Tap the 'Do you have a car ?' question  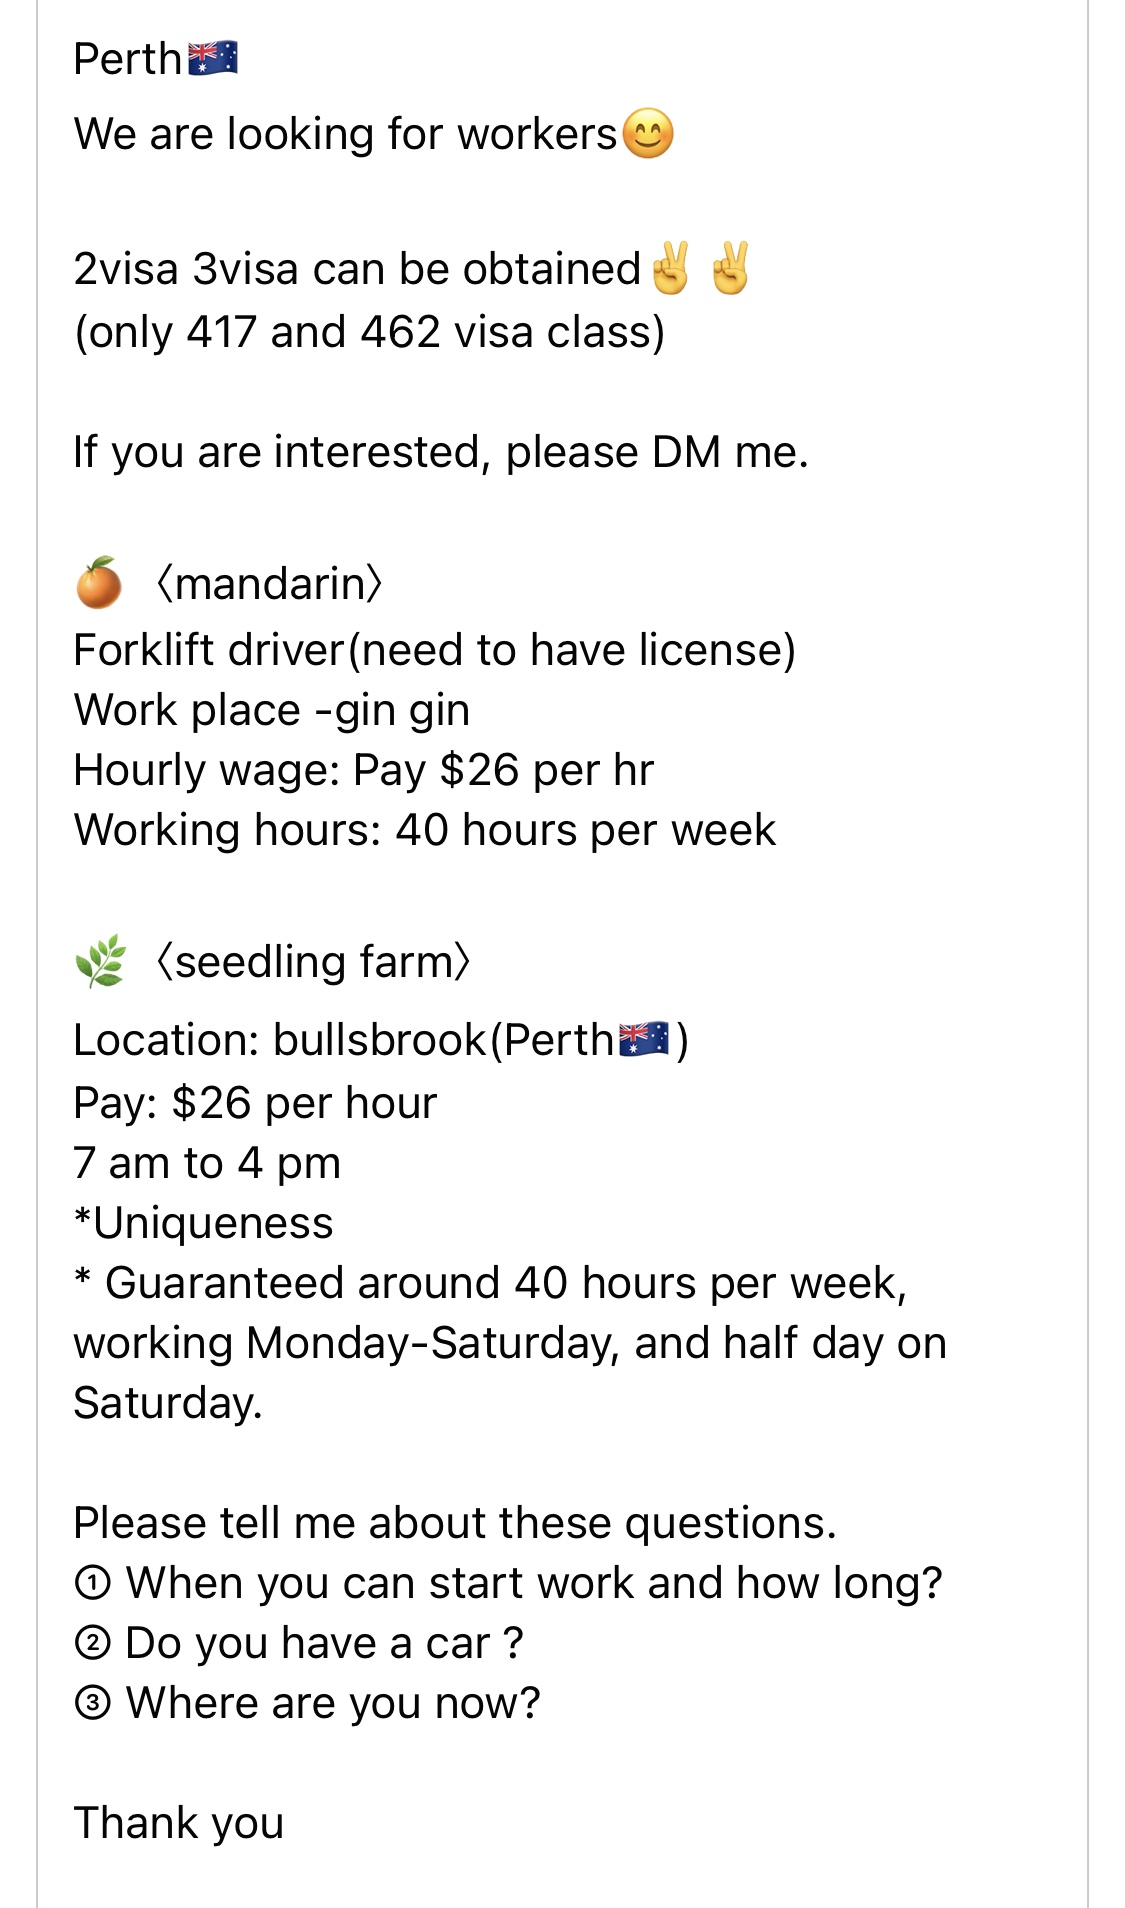click(324, 1643)
